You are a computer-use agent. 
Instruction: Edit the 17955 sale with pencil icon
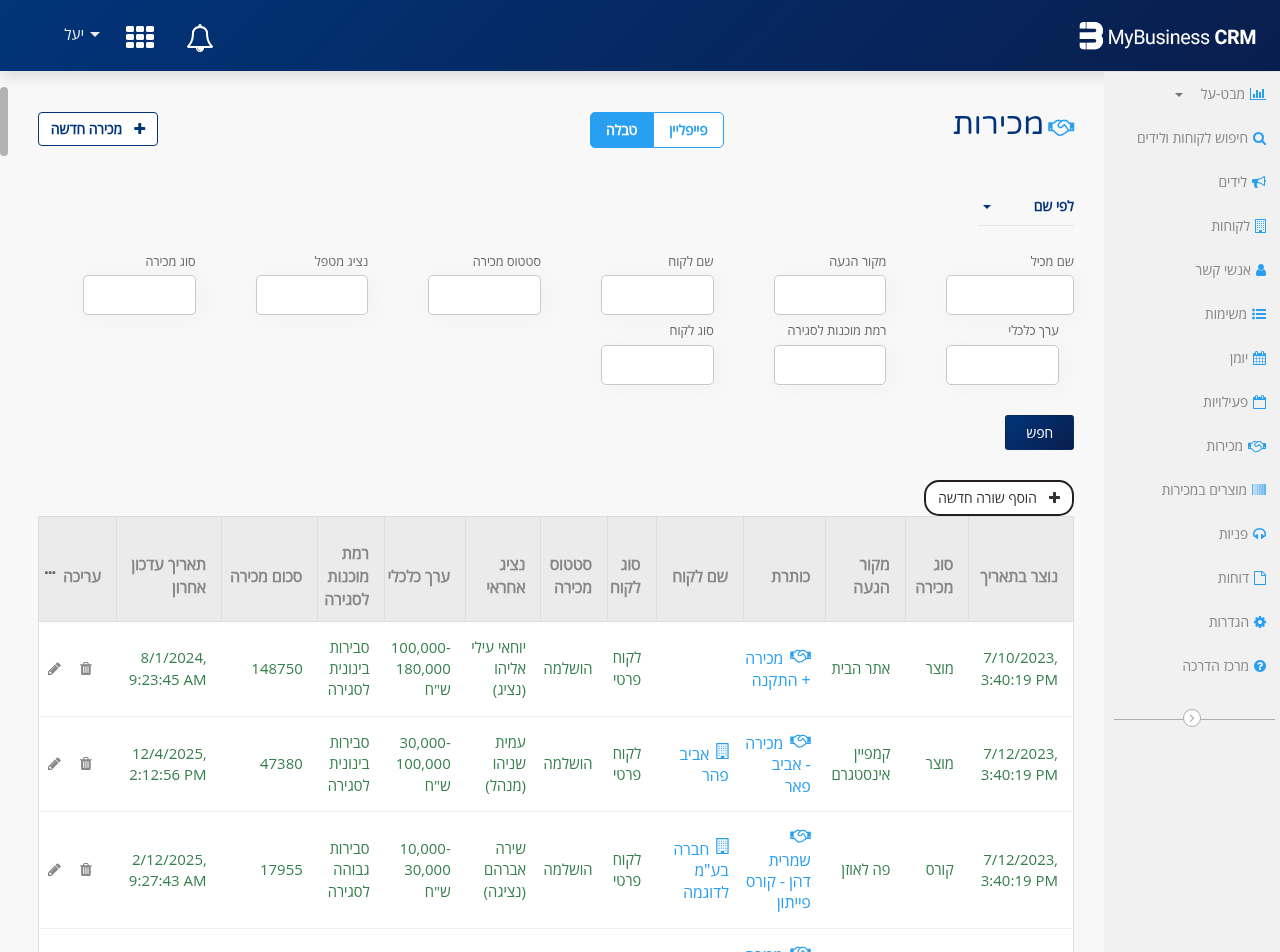coord(54,869)
